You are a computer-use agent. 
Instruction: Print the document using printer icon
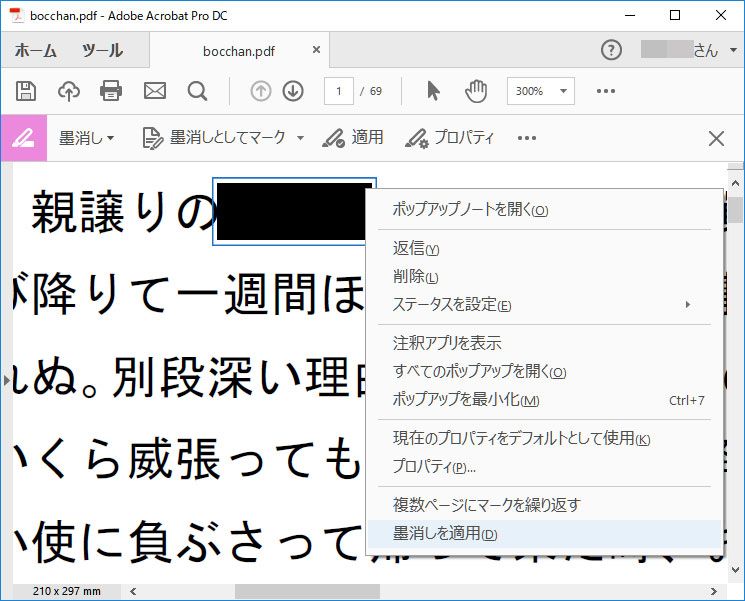[111, 91]
